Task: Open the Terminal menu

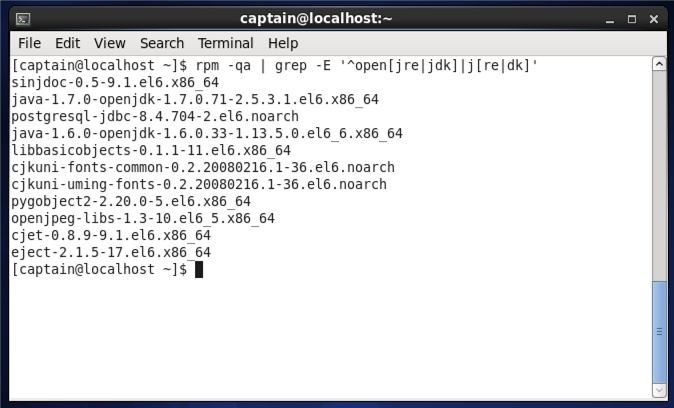Action: (225, 43)
